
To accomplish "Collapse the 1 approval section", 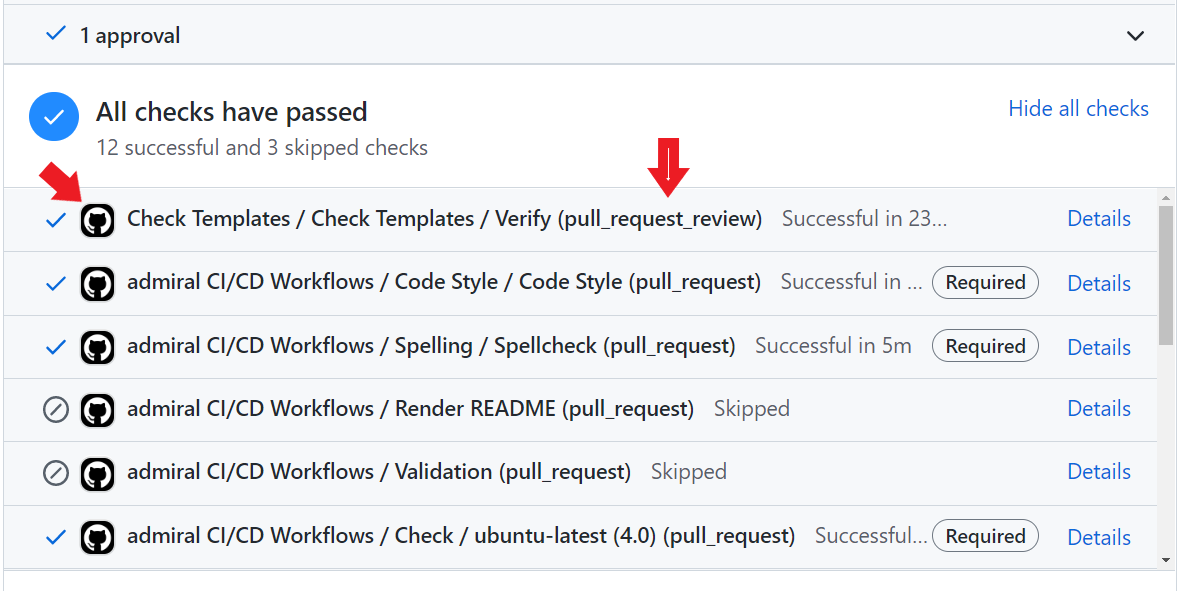I will click(1135, 35).
